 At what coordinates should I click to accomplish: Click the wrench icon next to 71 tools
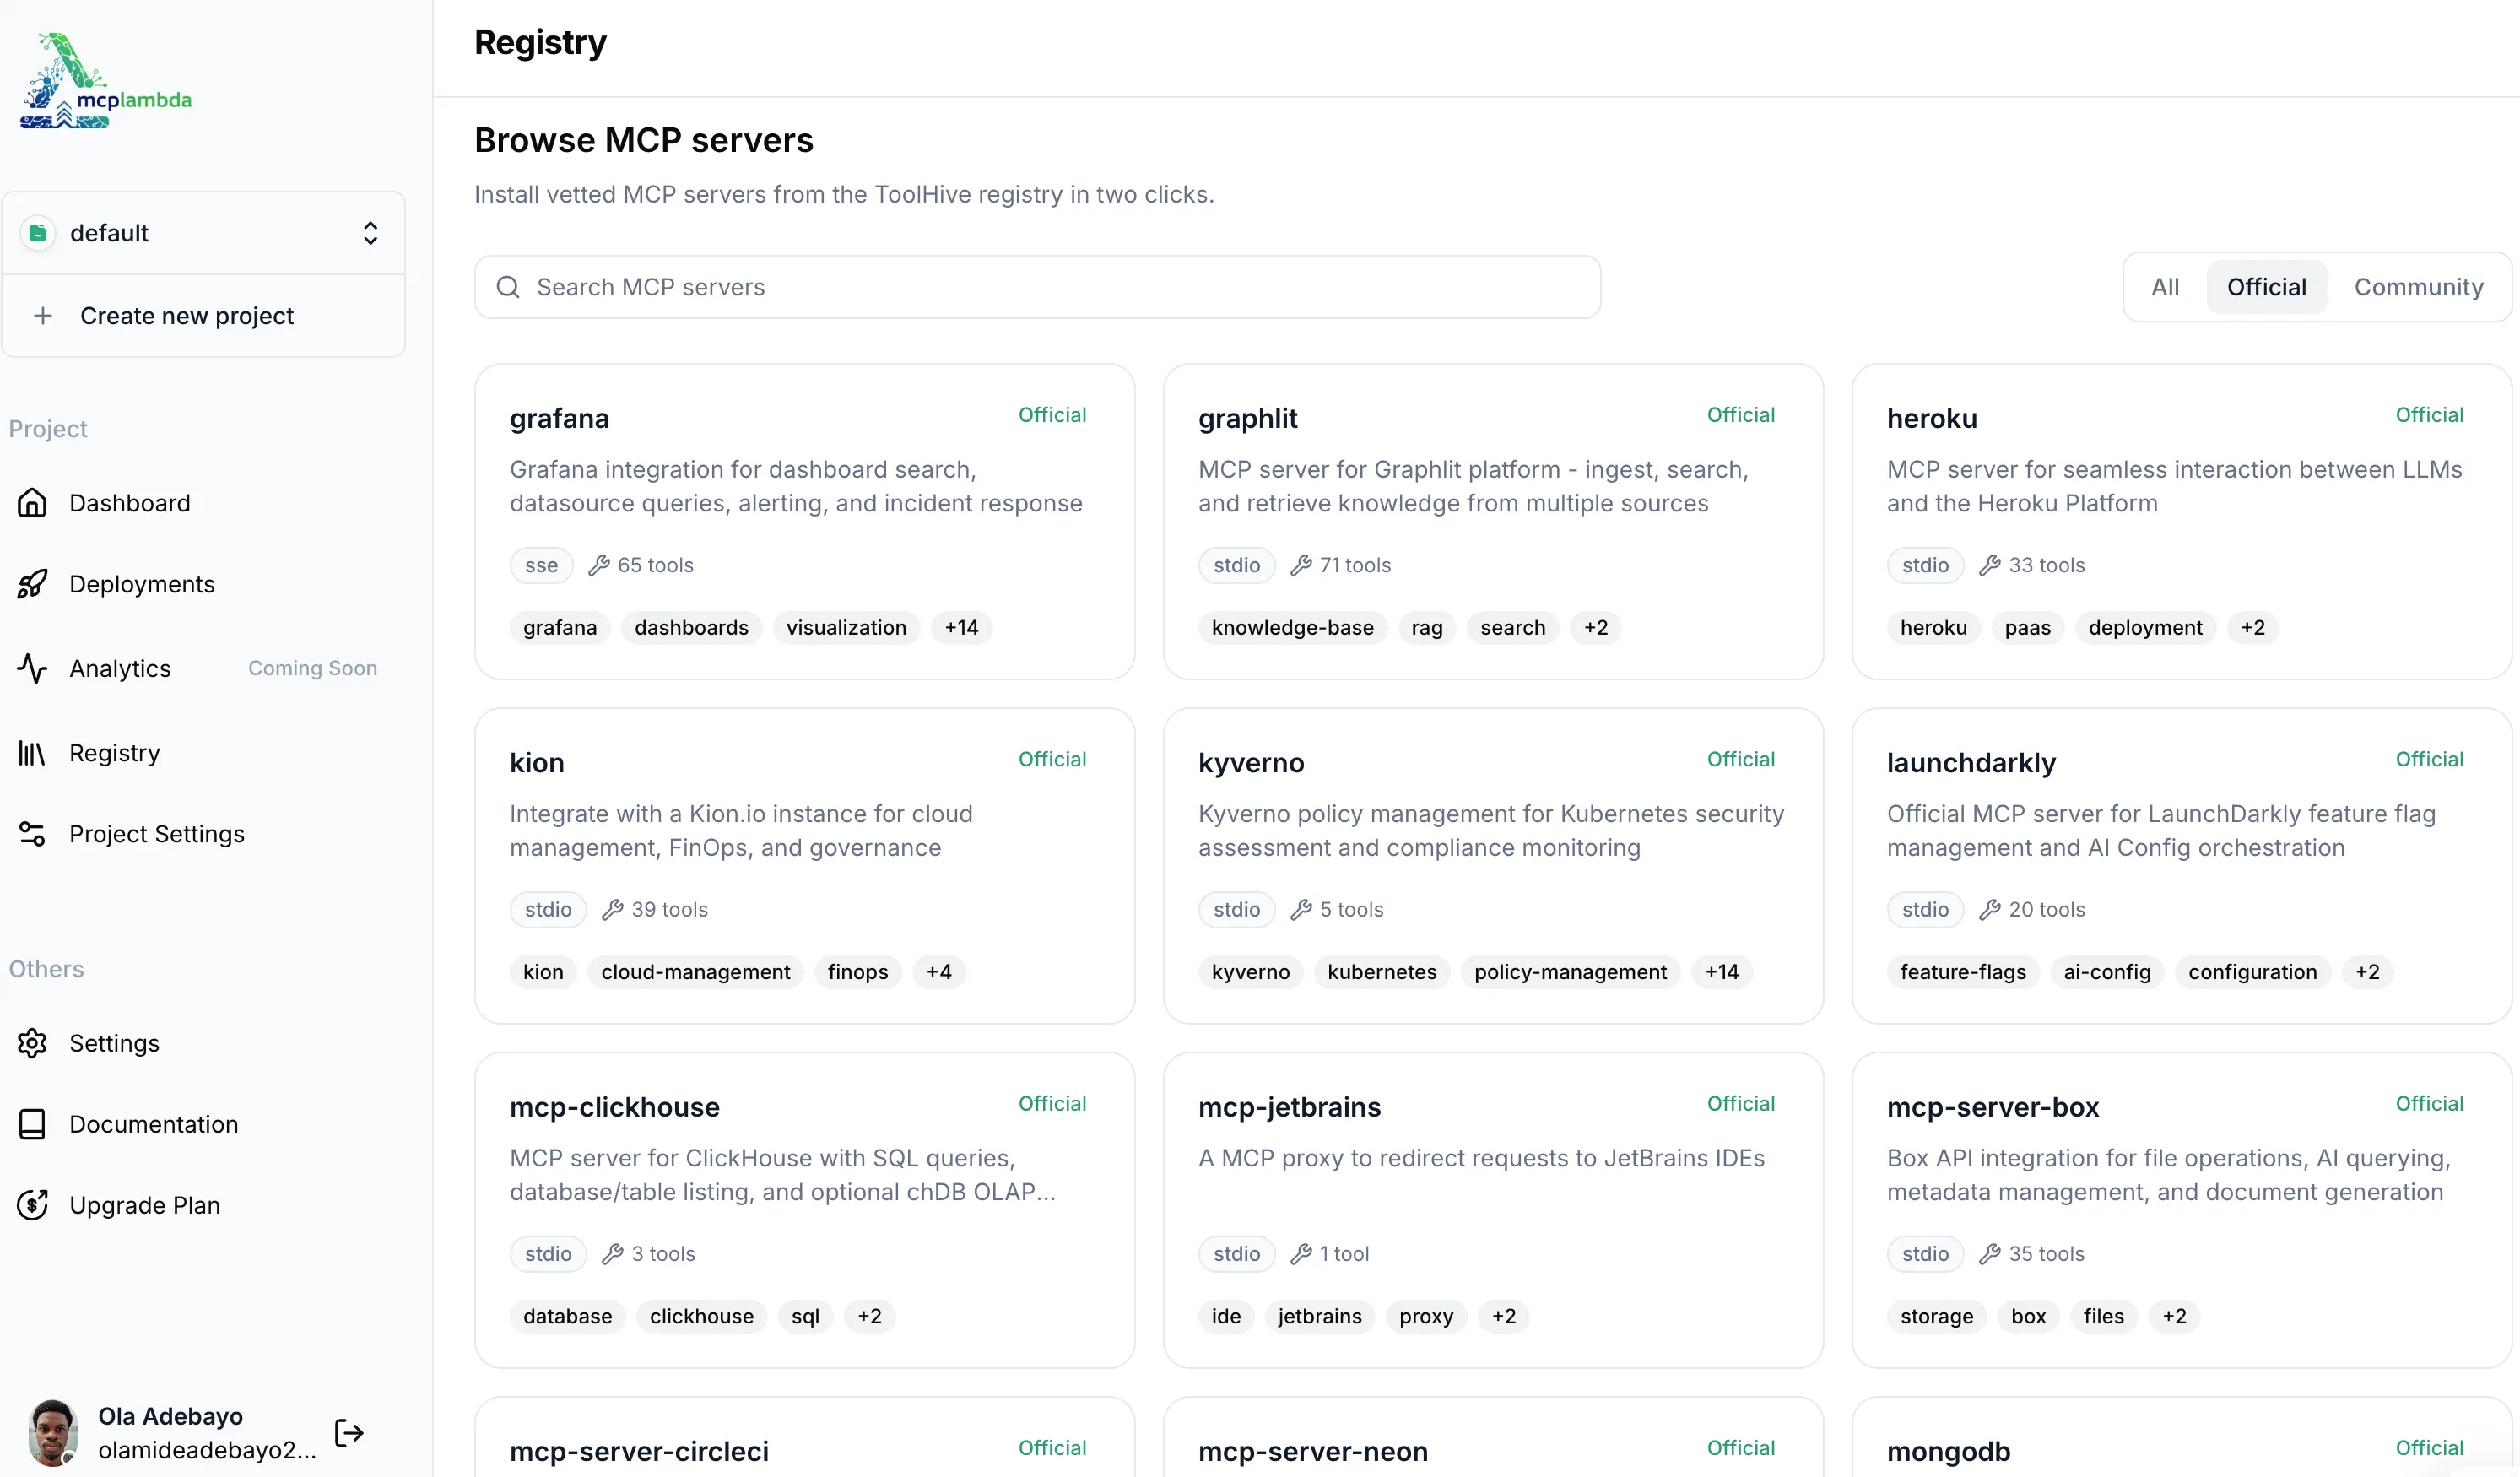coord(1301,565)
